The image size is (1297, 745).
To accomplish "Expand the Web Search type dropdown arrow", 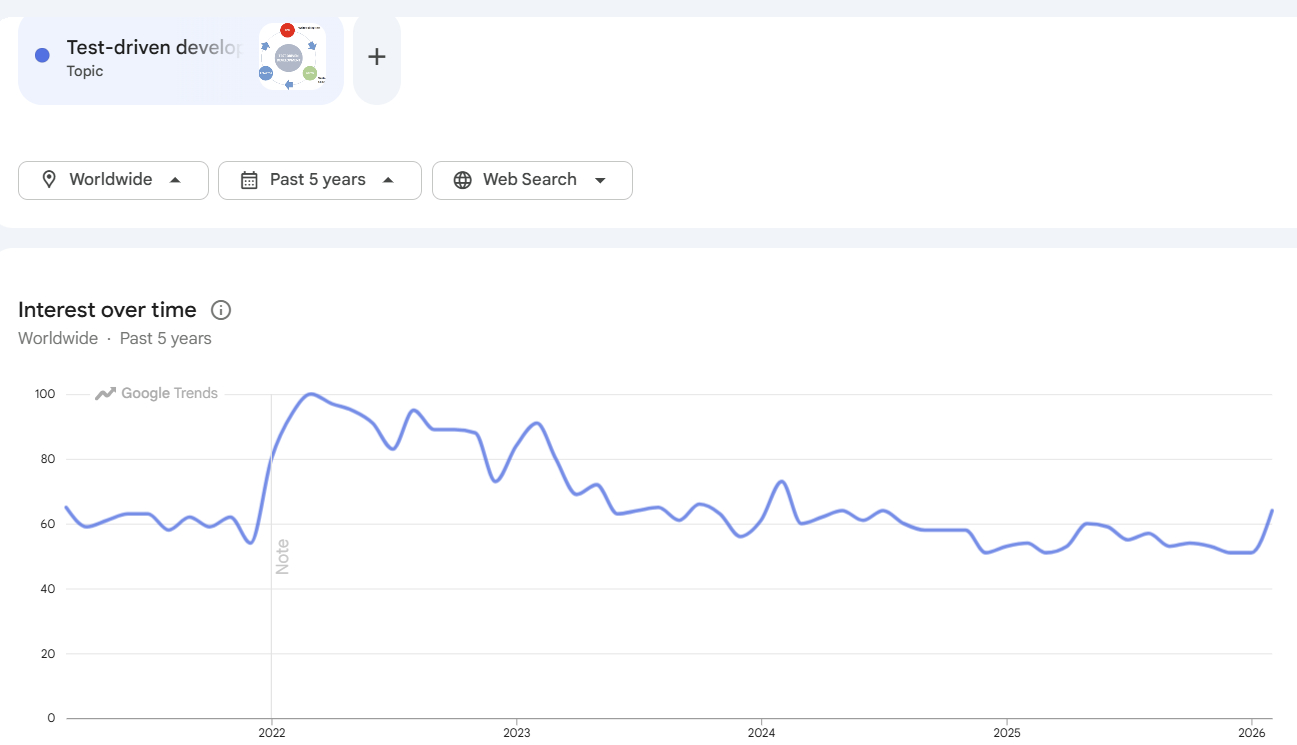I will pos(600,180).
